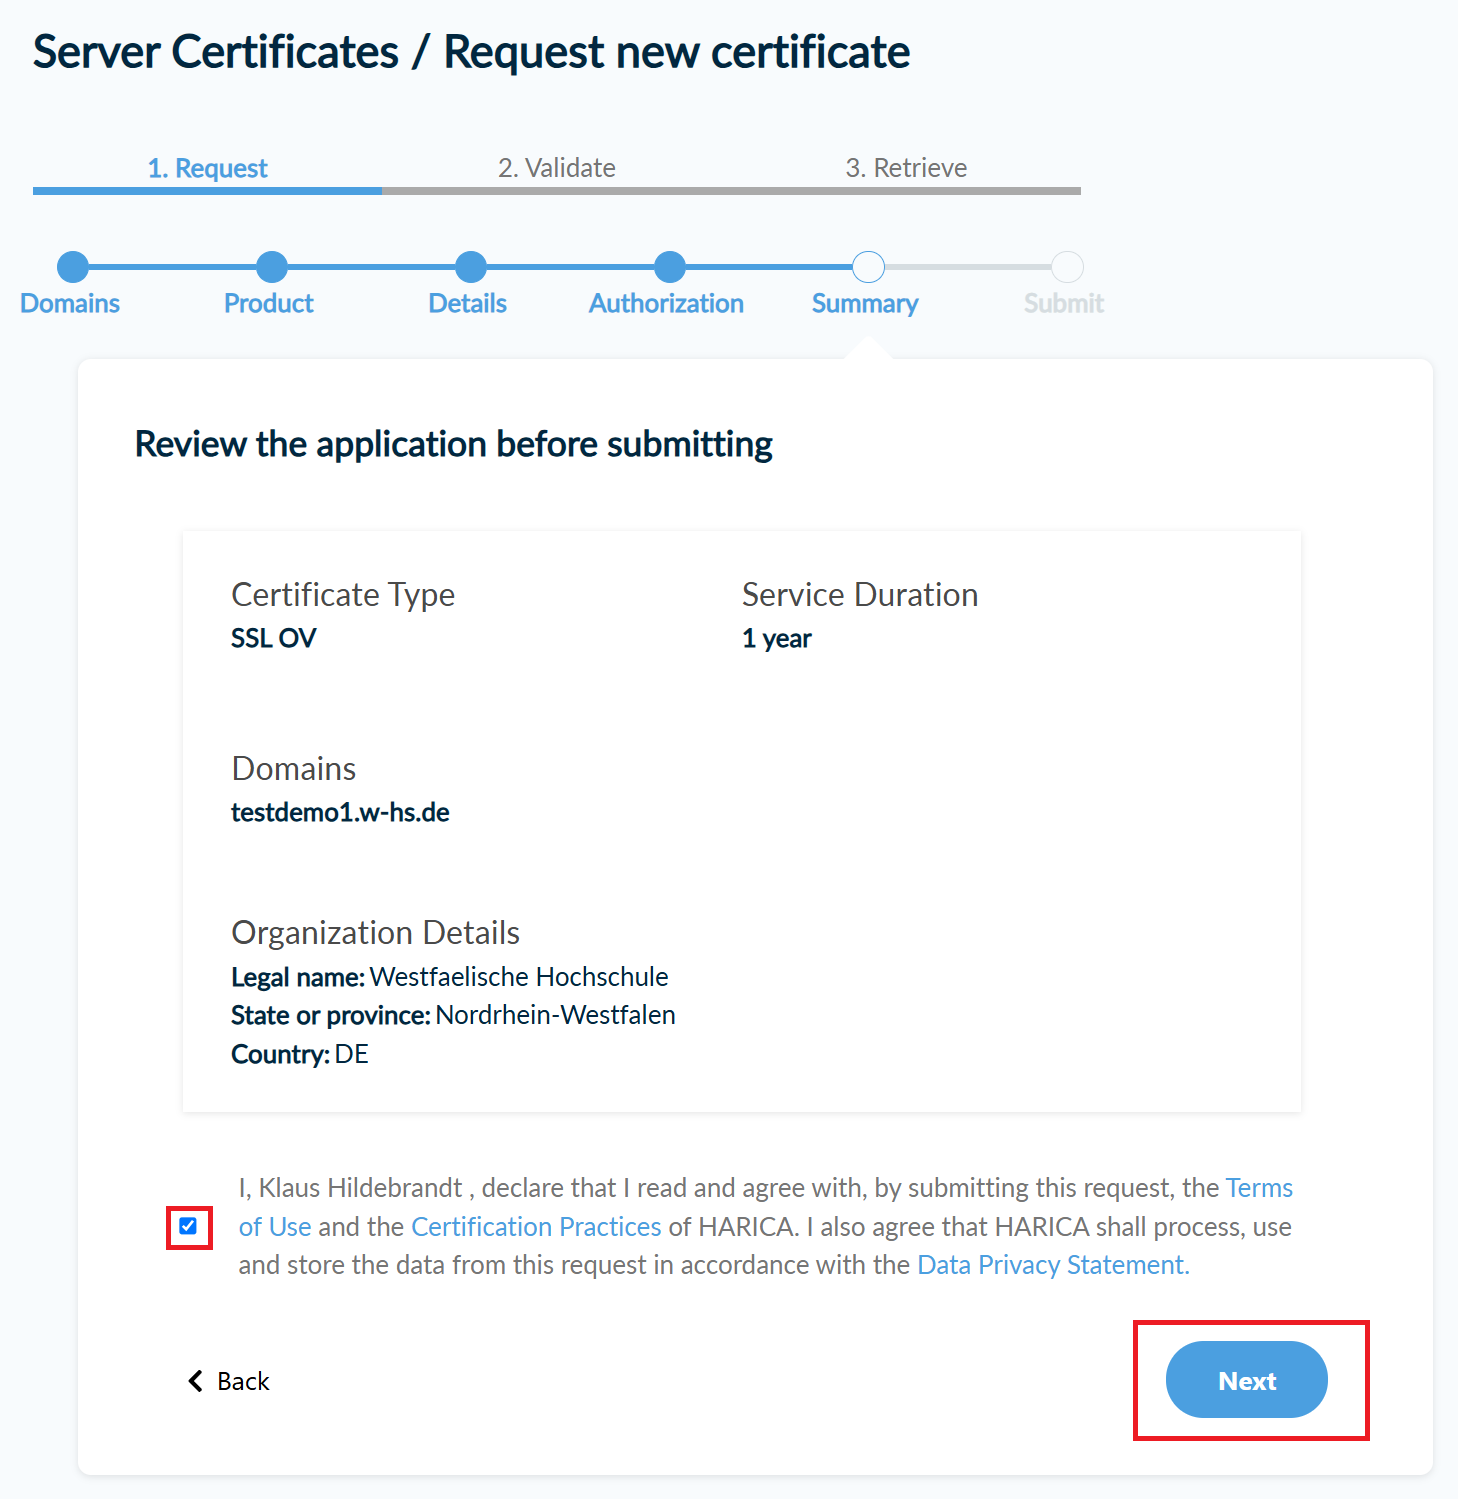Click the Details step circle
Image resolution: width=1458 pixels, height=1499 pixels.
coord(470,267)
